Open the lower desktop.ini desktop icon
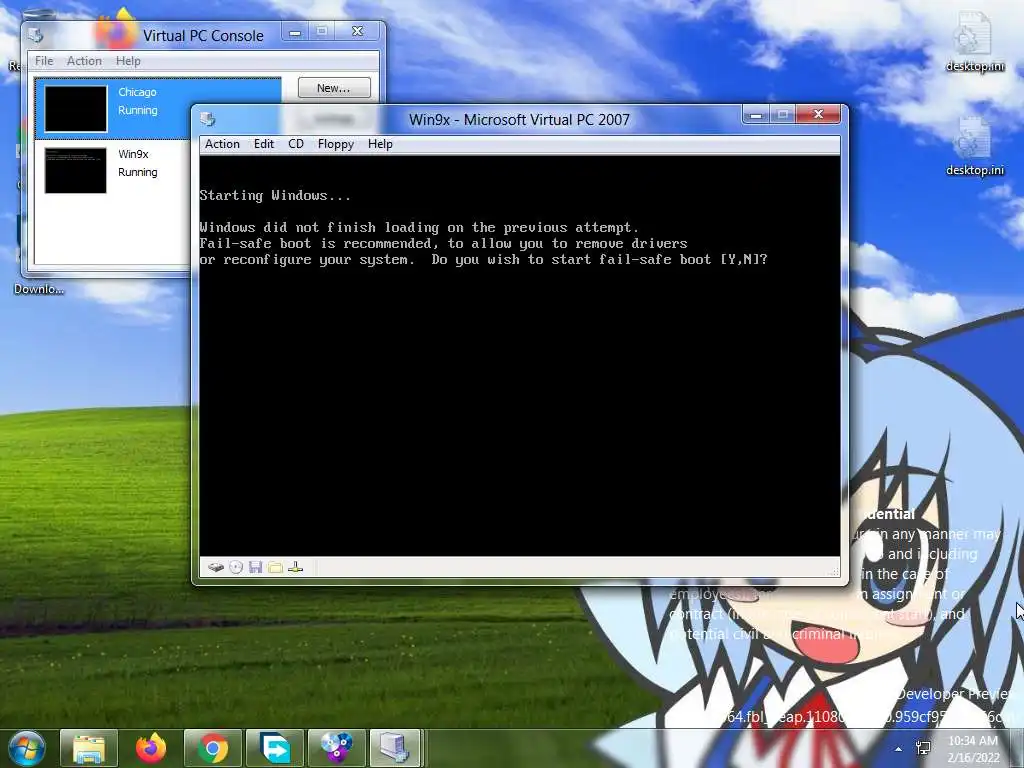1024x768 pixels. tap(974, 147)
